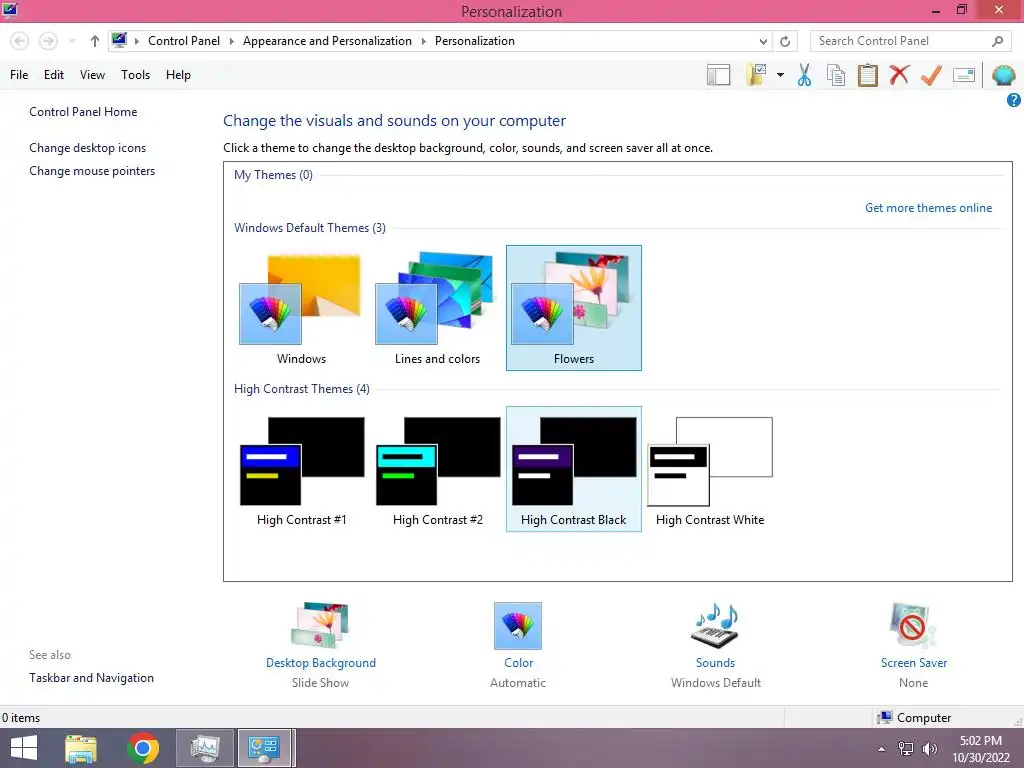The image size is (1024, 768).
Task: Open the dropdown arrow beside folder options icon
Action: coord(780,75)
